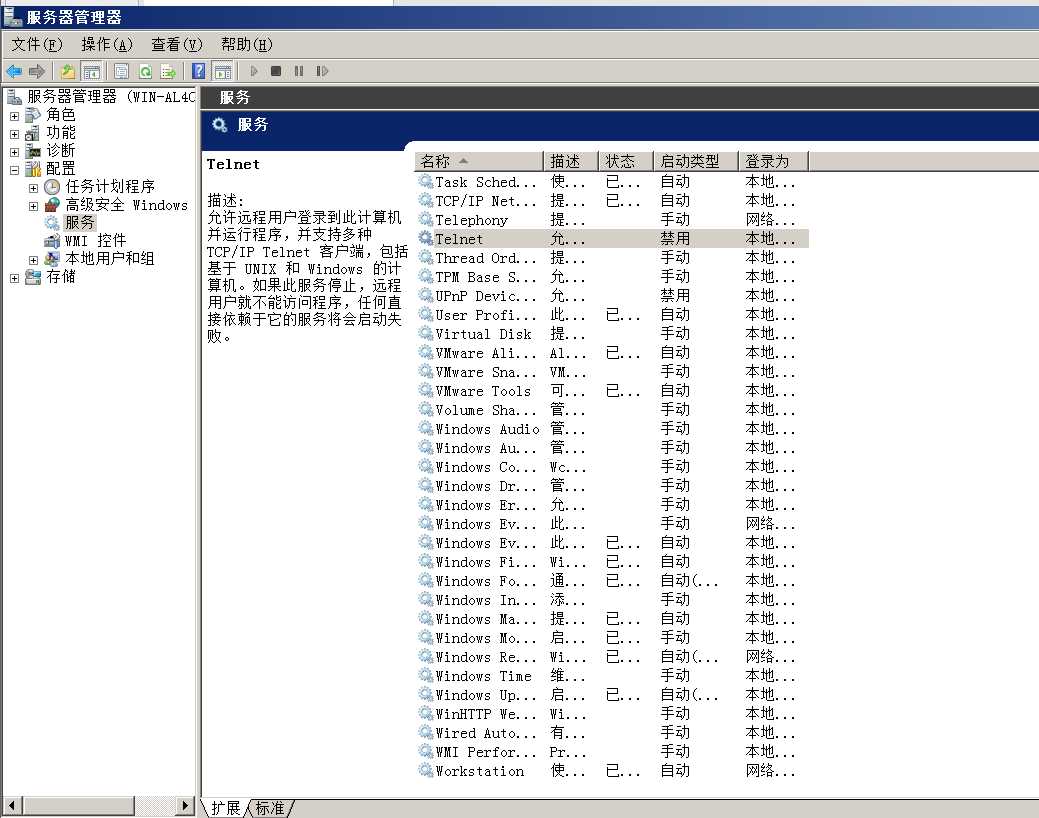The image size is (1039, 818).
Task: Sort by the 启动类型 column header
Action: (x=696, y=161)
